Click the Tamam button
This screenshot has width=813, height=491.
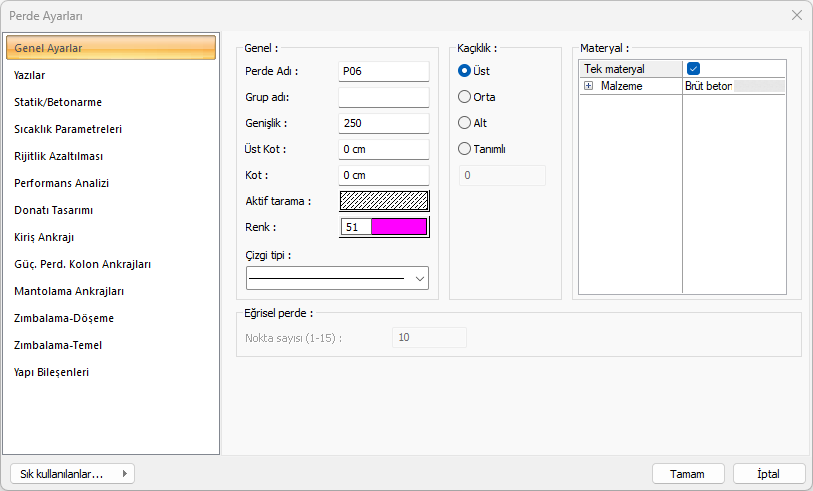click(688, 474)
